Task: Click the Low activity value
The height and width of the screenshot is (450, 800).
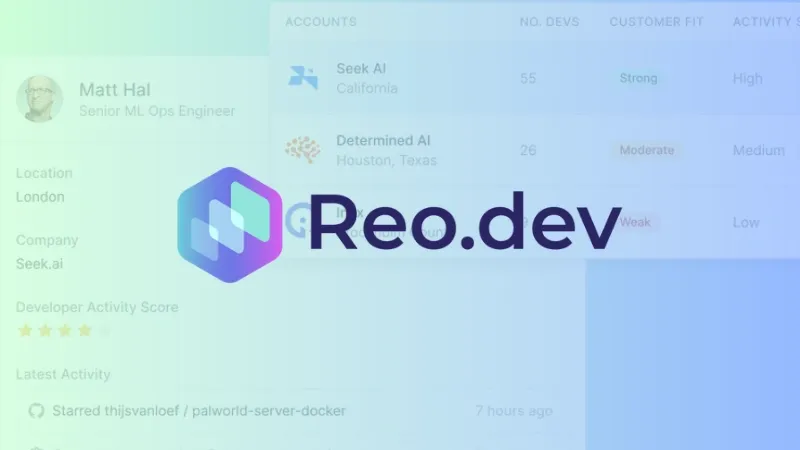Action: coord(746,222)
